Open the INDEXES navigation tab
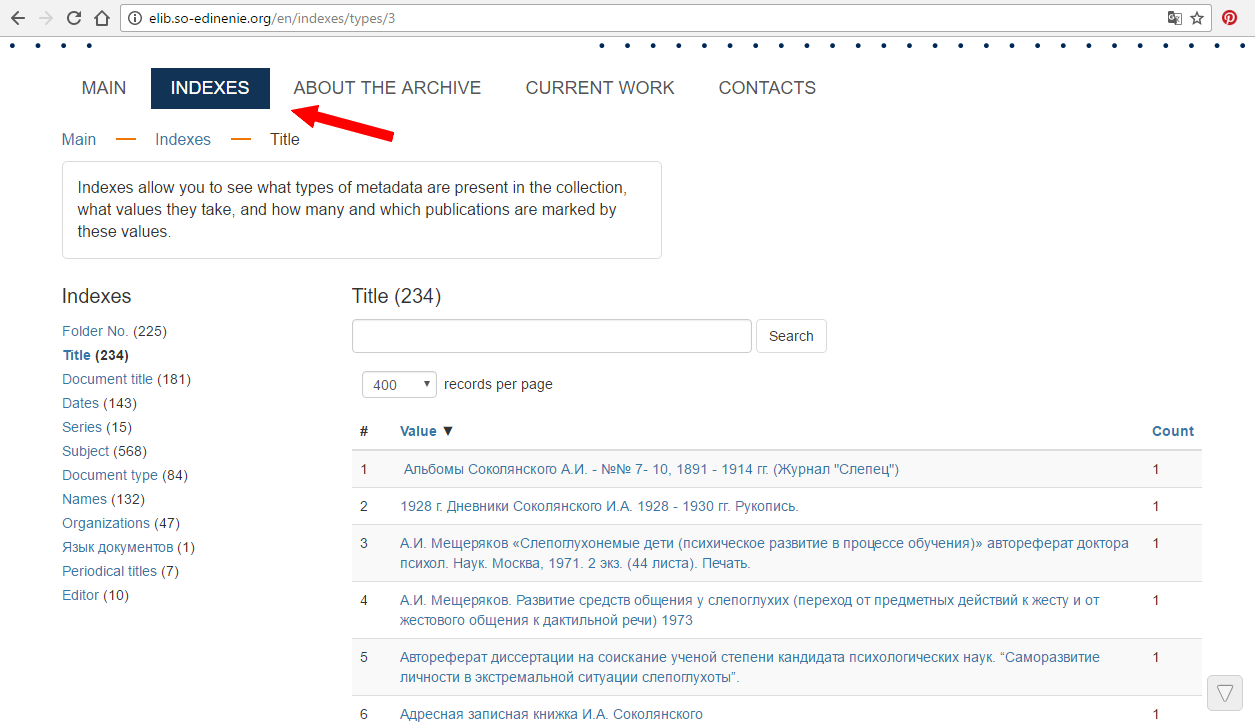The image size is (1255, 727). pyautogui.click(x=210, y=88)
